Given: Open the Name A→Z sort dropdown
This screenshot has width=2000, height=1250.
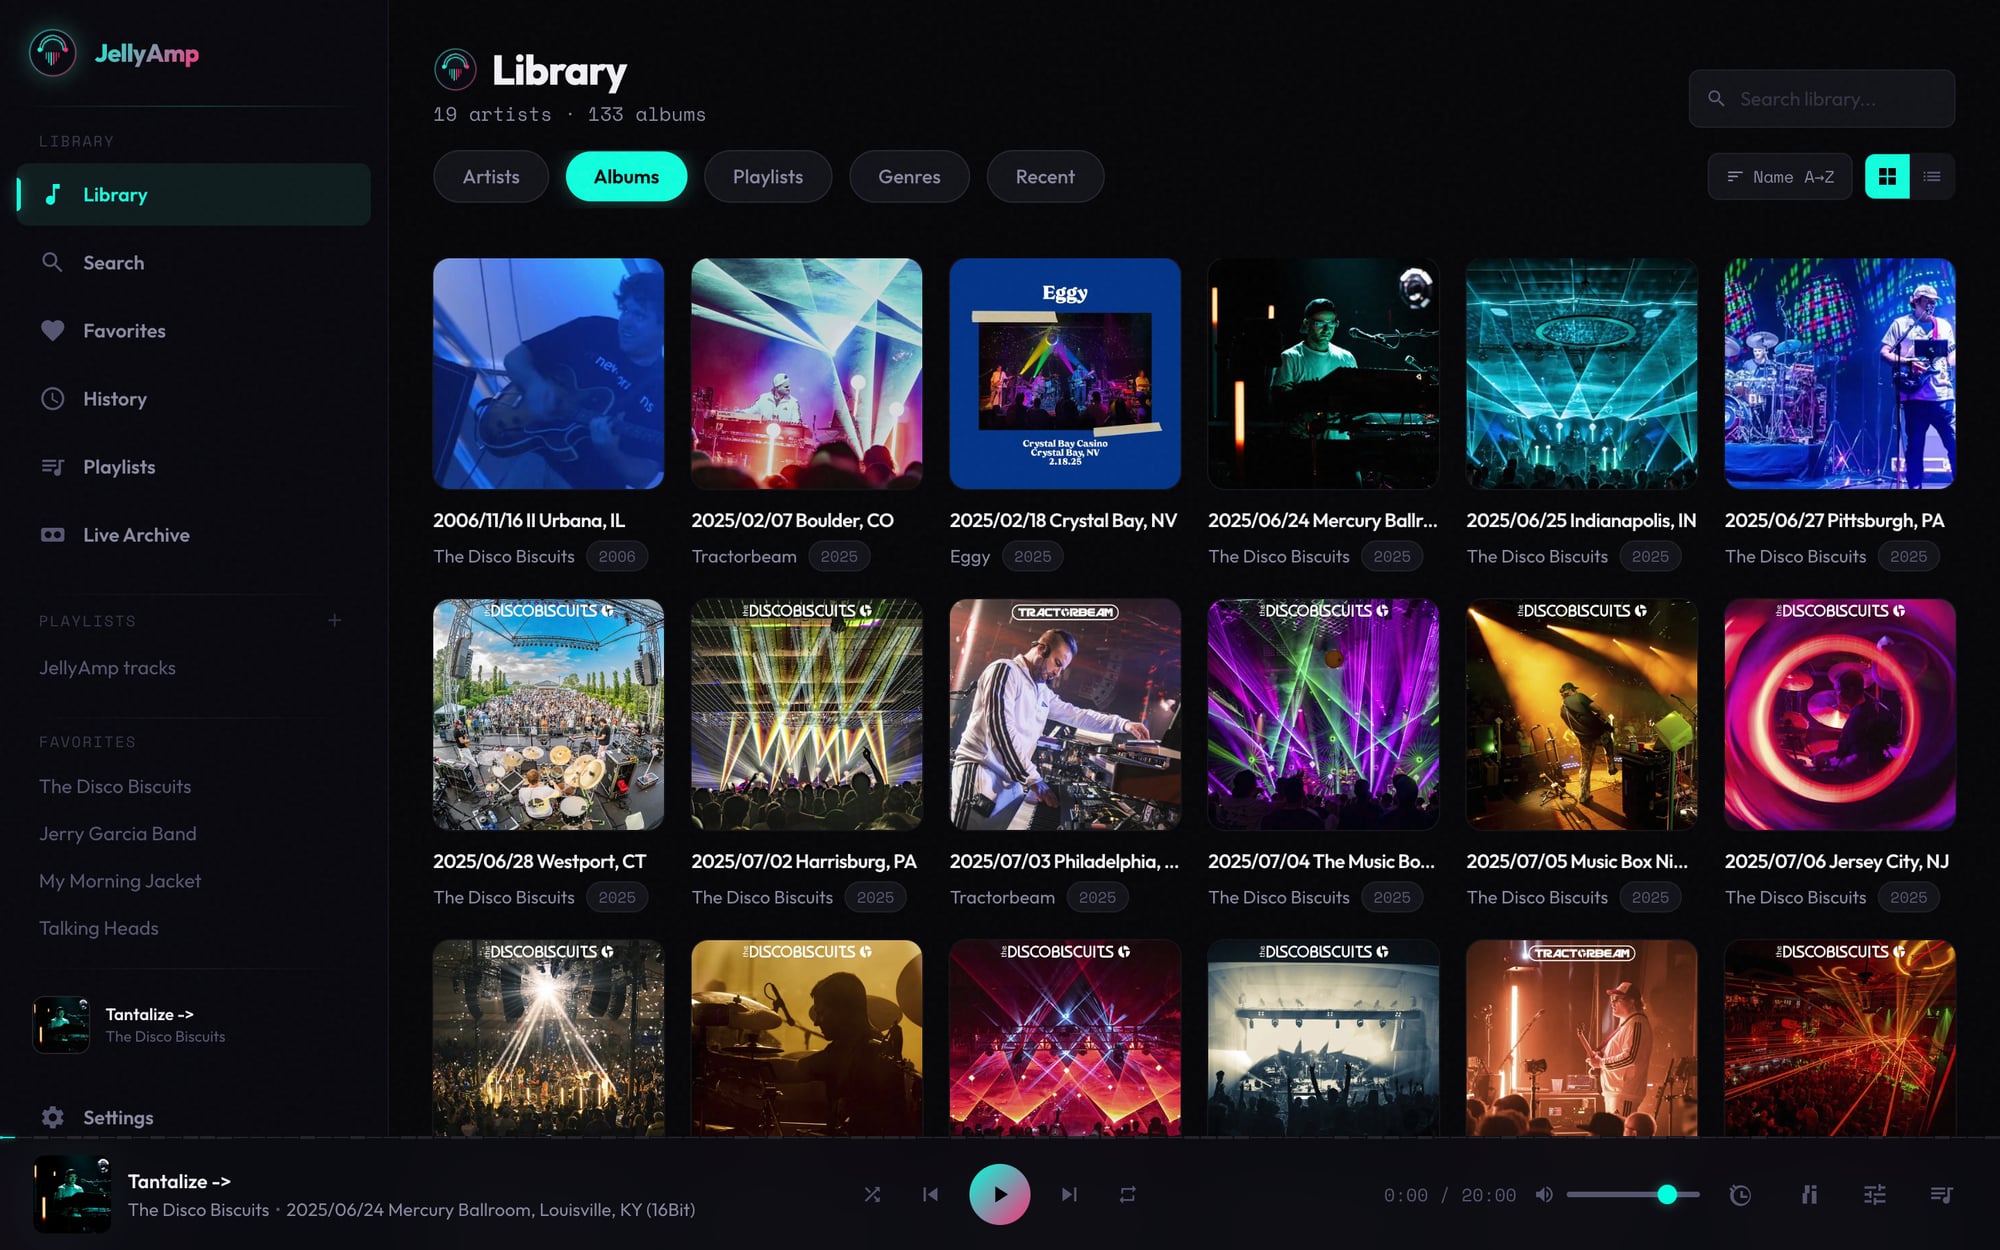Looking at the screenshot, I should [x=1779, y=176].
